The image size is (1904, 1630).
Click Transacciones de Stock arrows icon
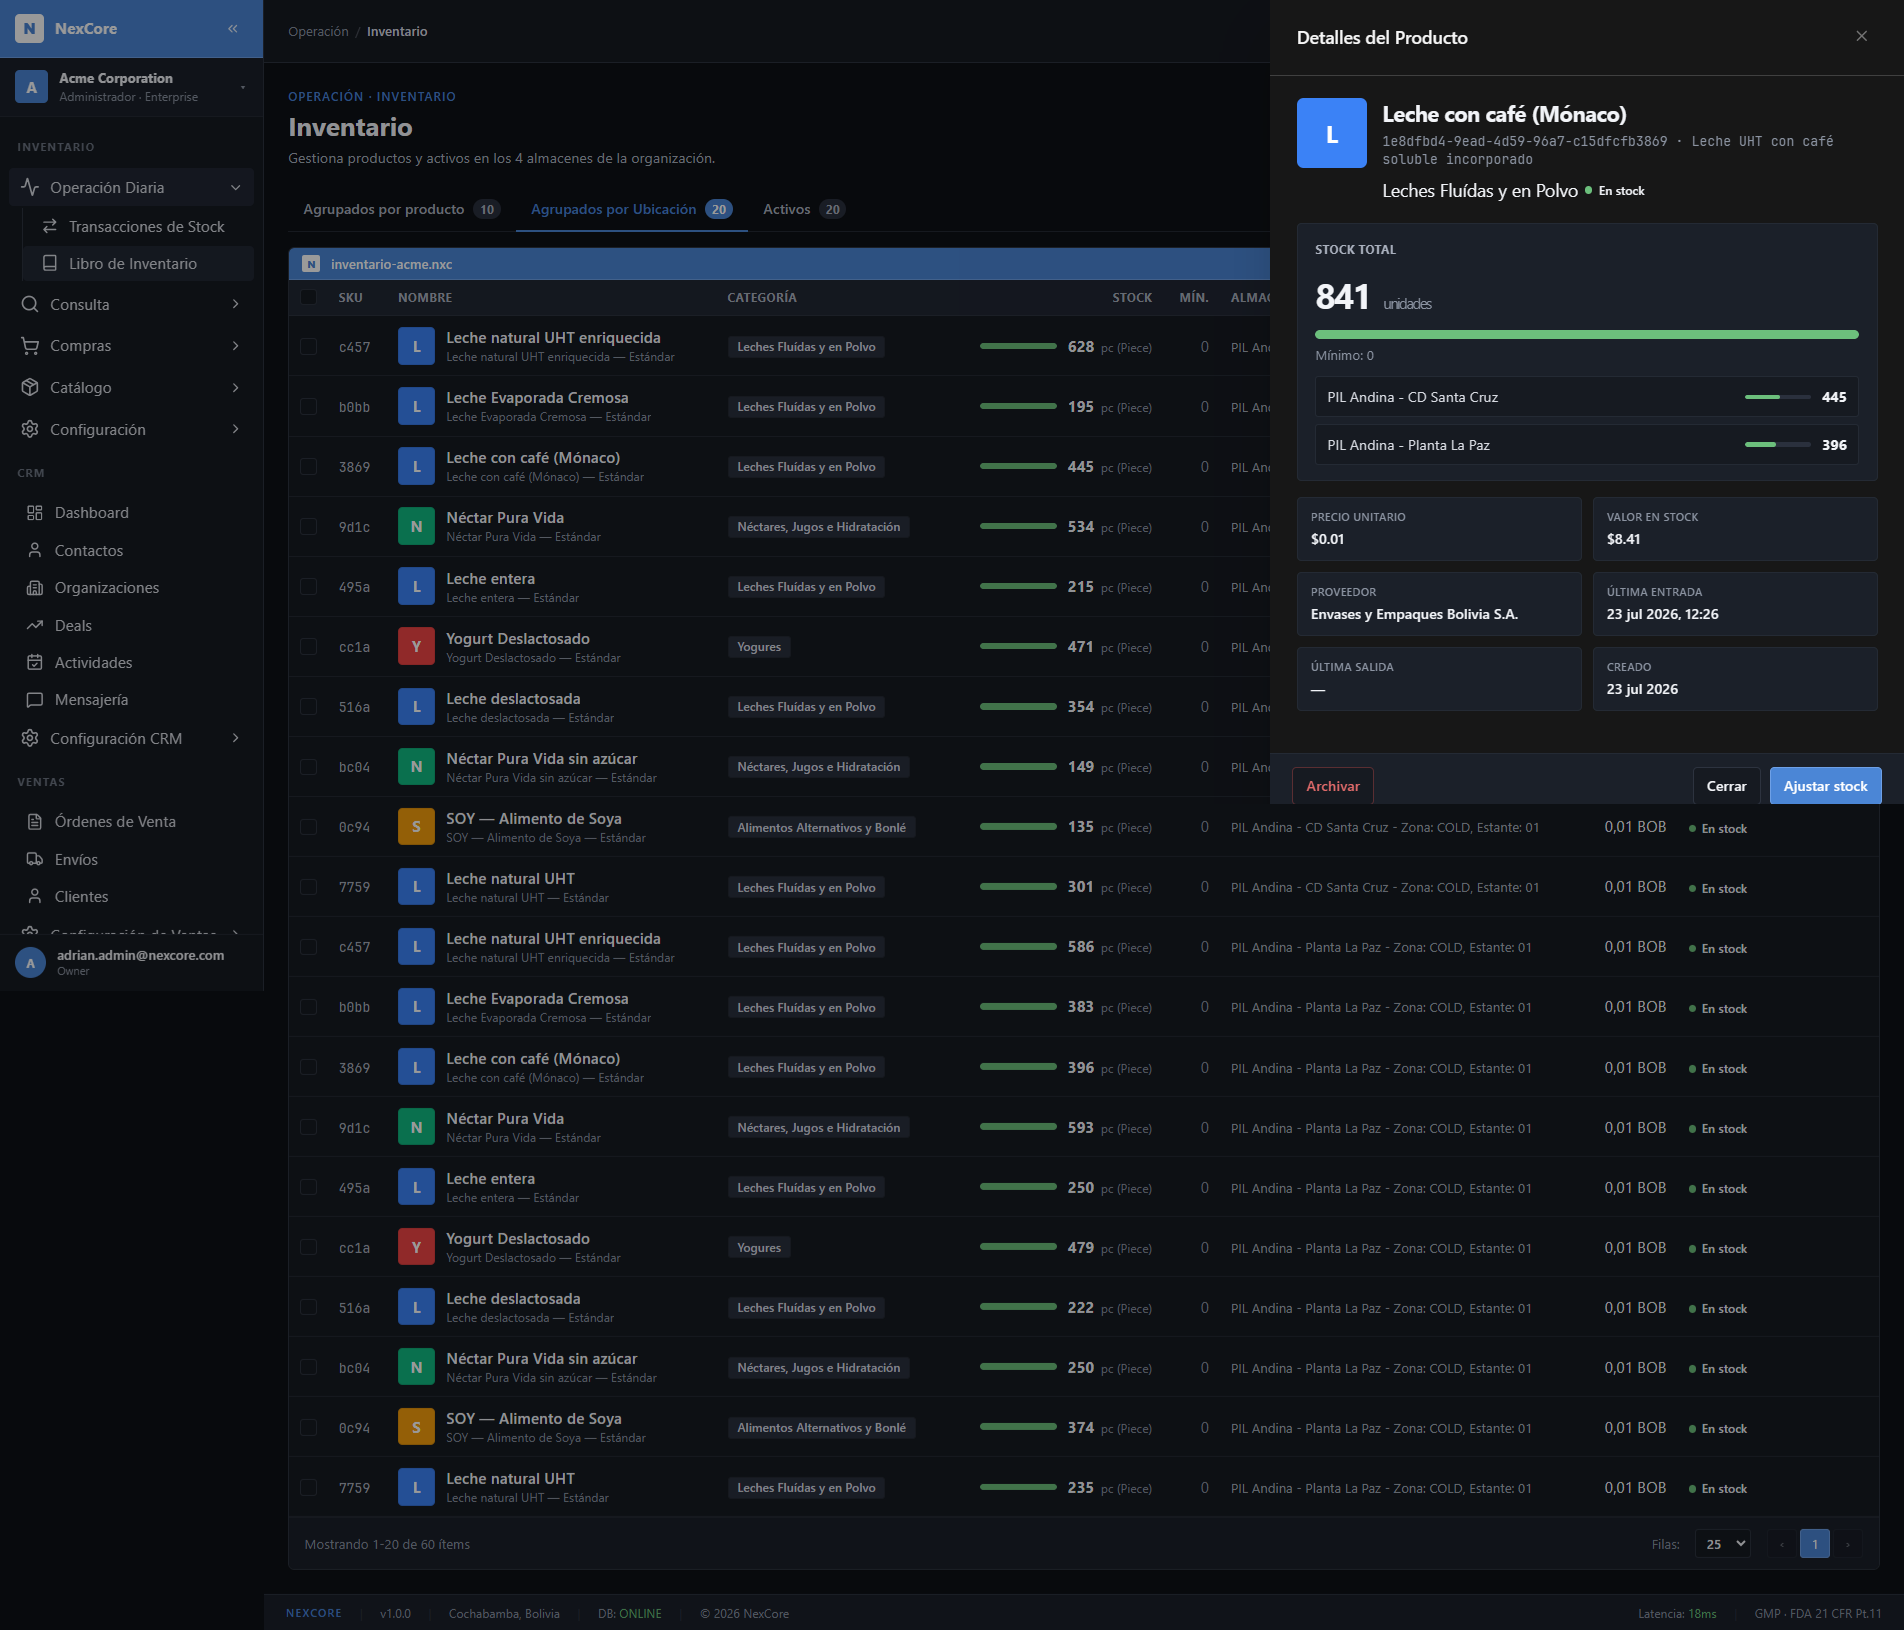pos(49,226)
